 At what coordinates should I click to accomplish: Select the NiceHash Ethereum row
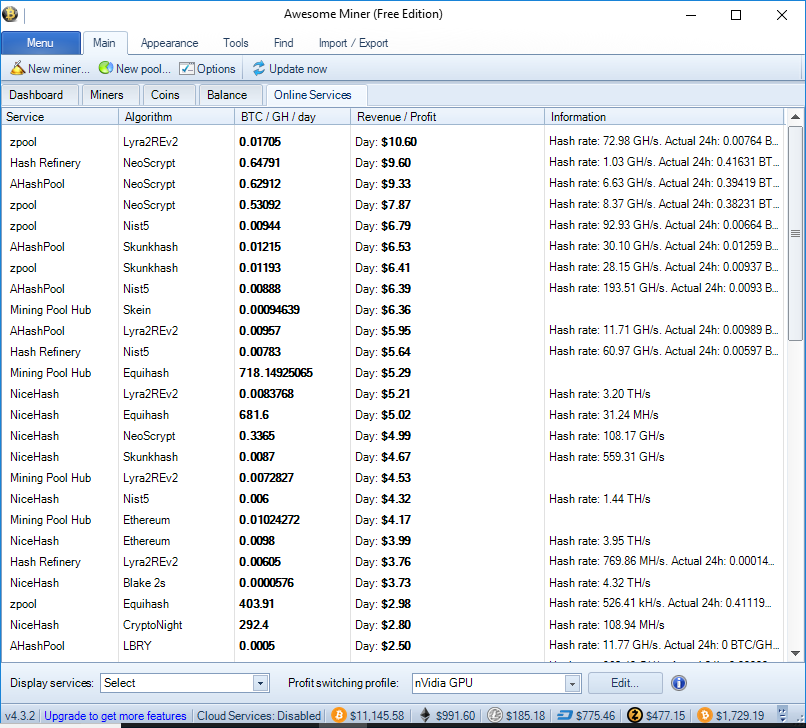click(394, 541)
